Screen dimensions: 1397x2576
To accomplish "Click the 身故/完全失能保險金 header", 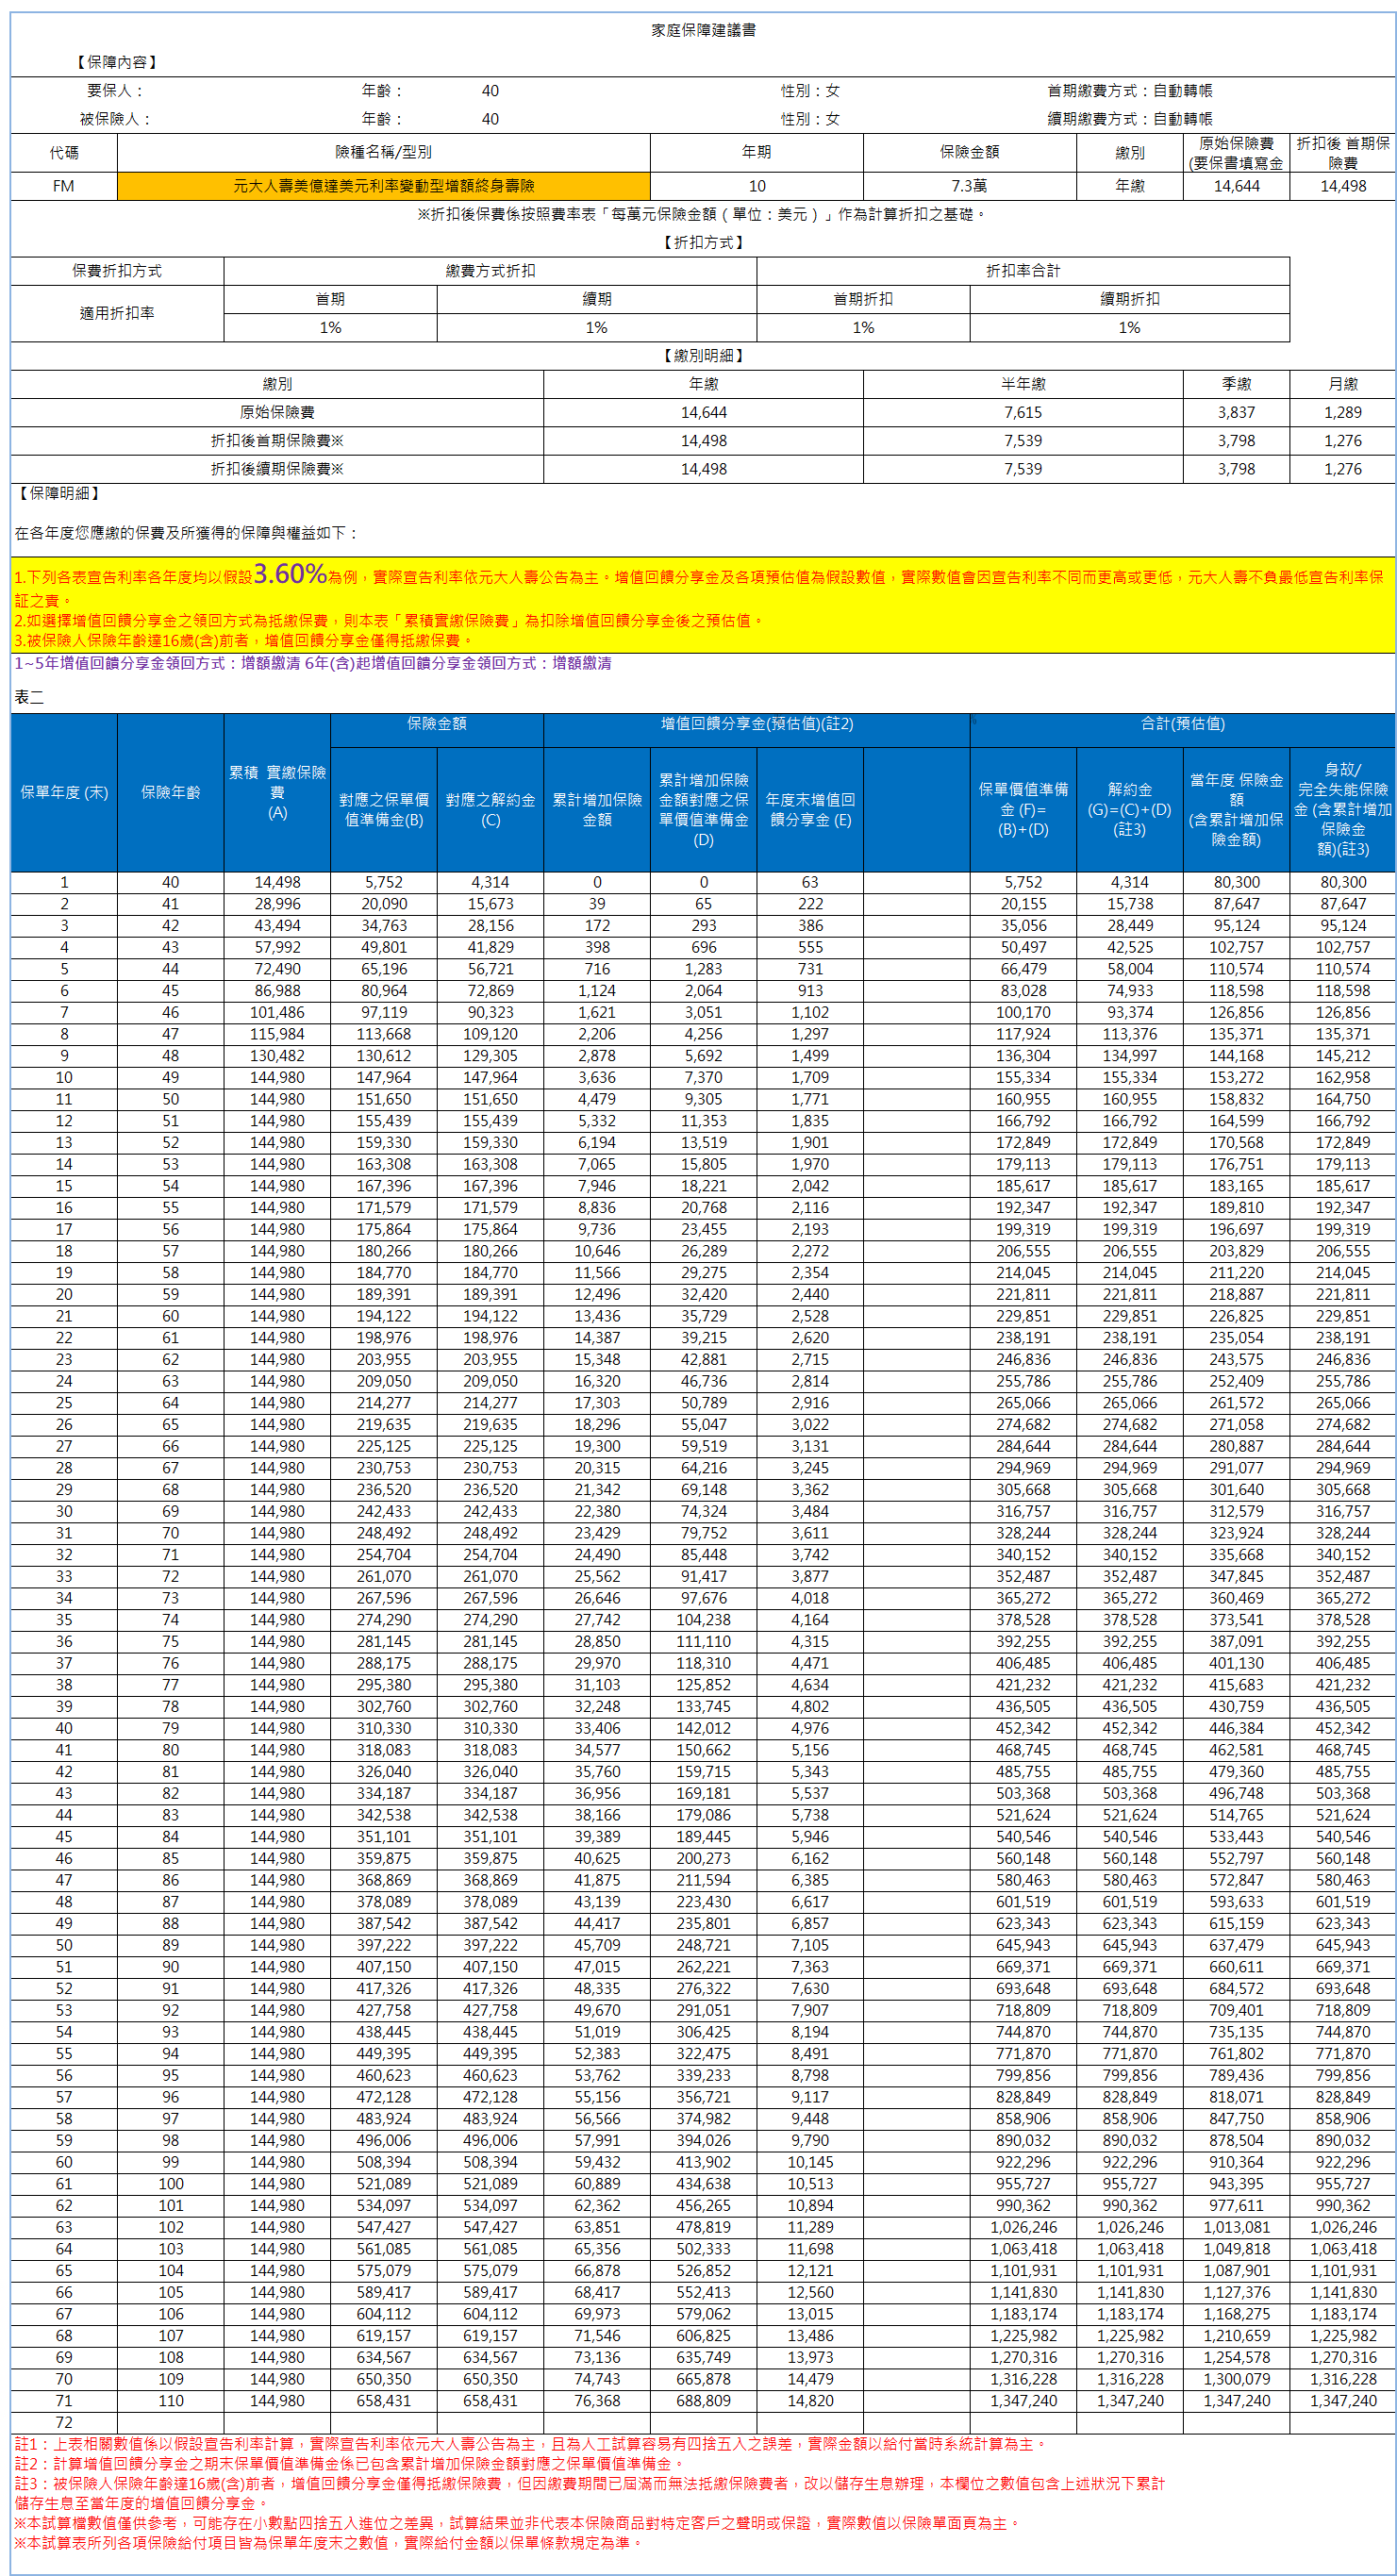I will click(x=1343, y=810).
